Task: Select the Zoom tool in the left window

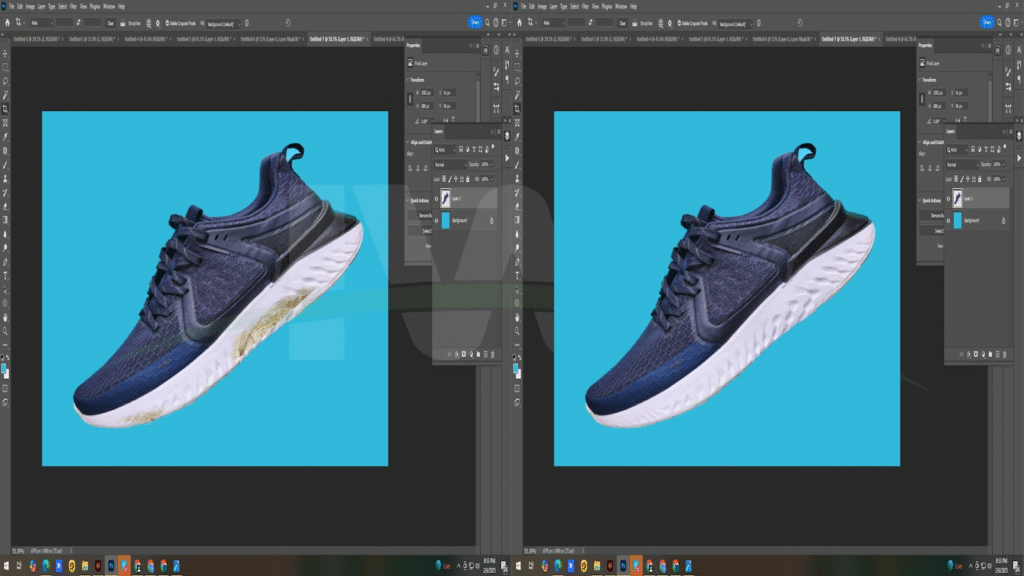Action: [6, 331]
